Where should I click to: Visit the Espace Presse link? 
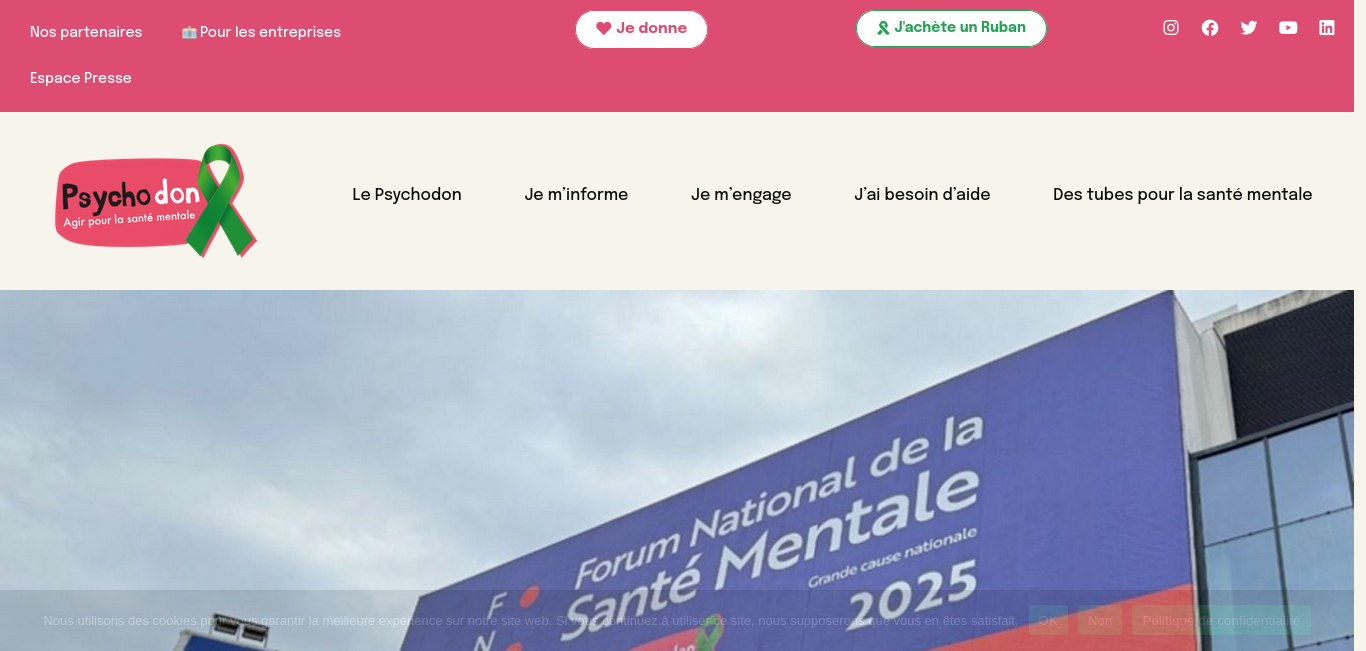click(81, 78)
